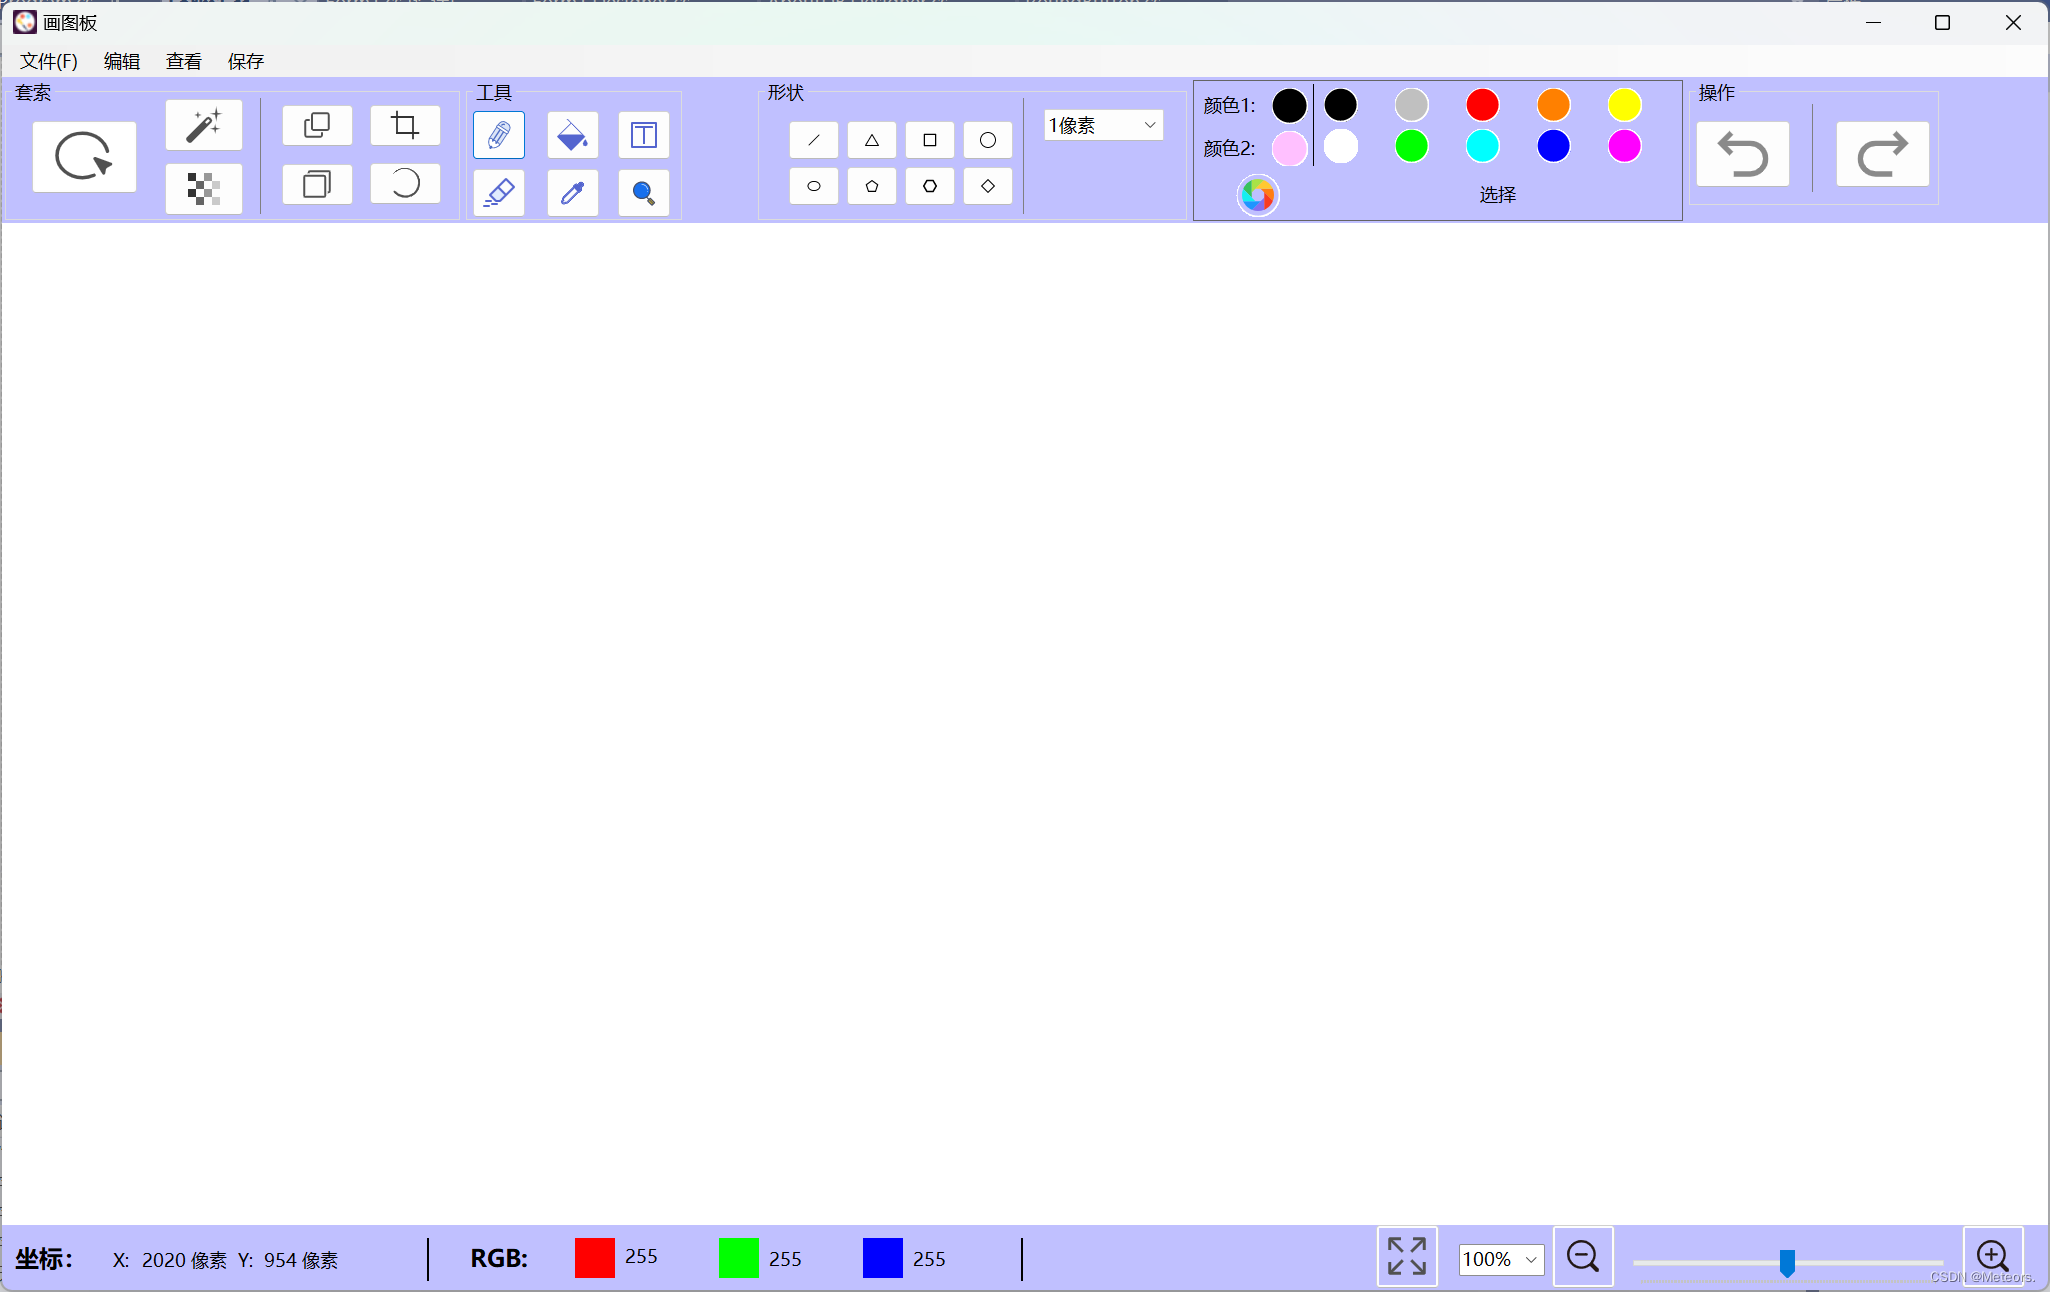Pick the blue palette color
Viewport: 2050px width, 1292px height.
point(1554,147)
